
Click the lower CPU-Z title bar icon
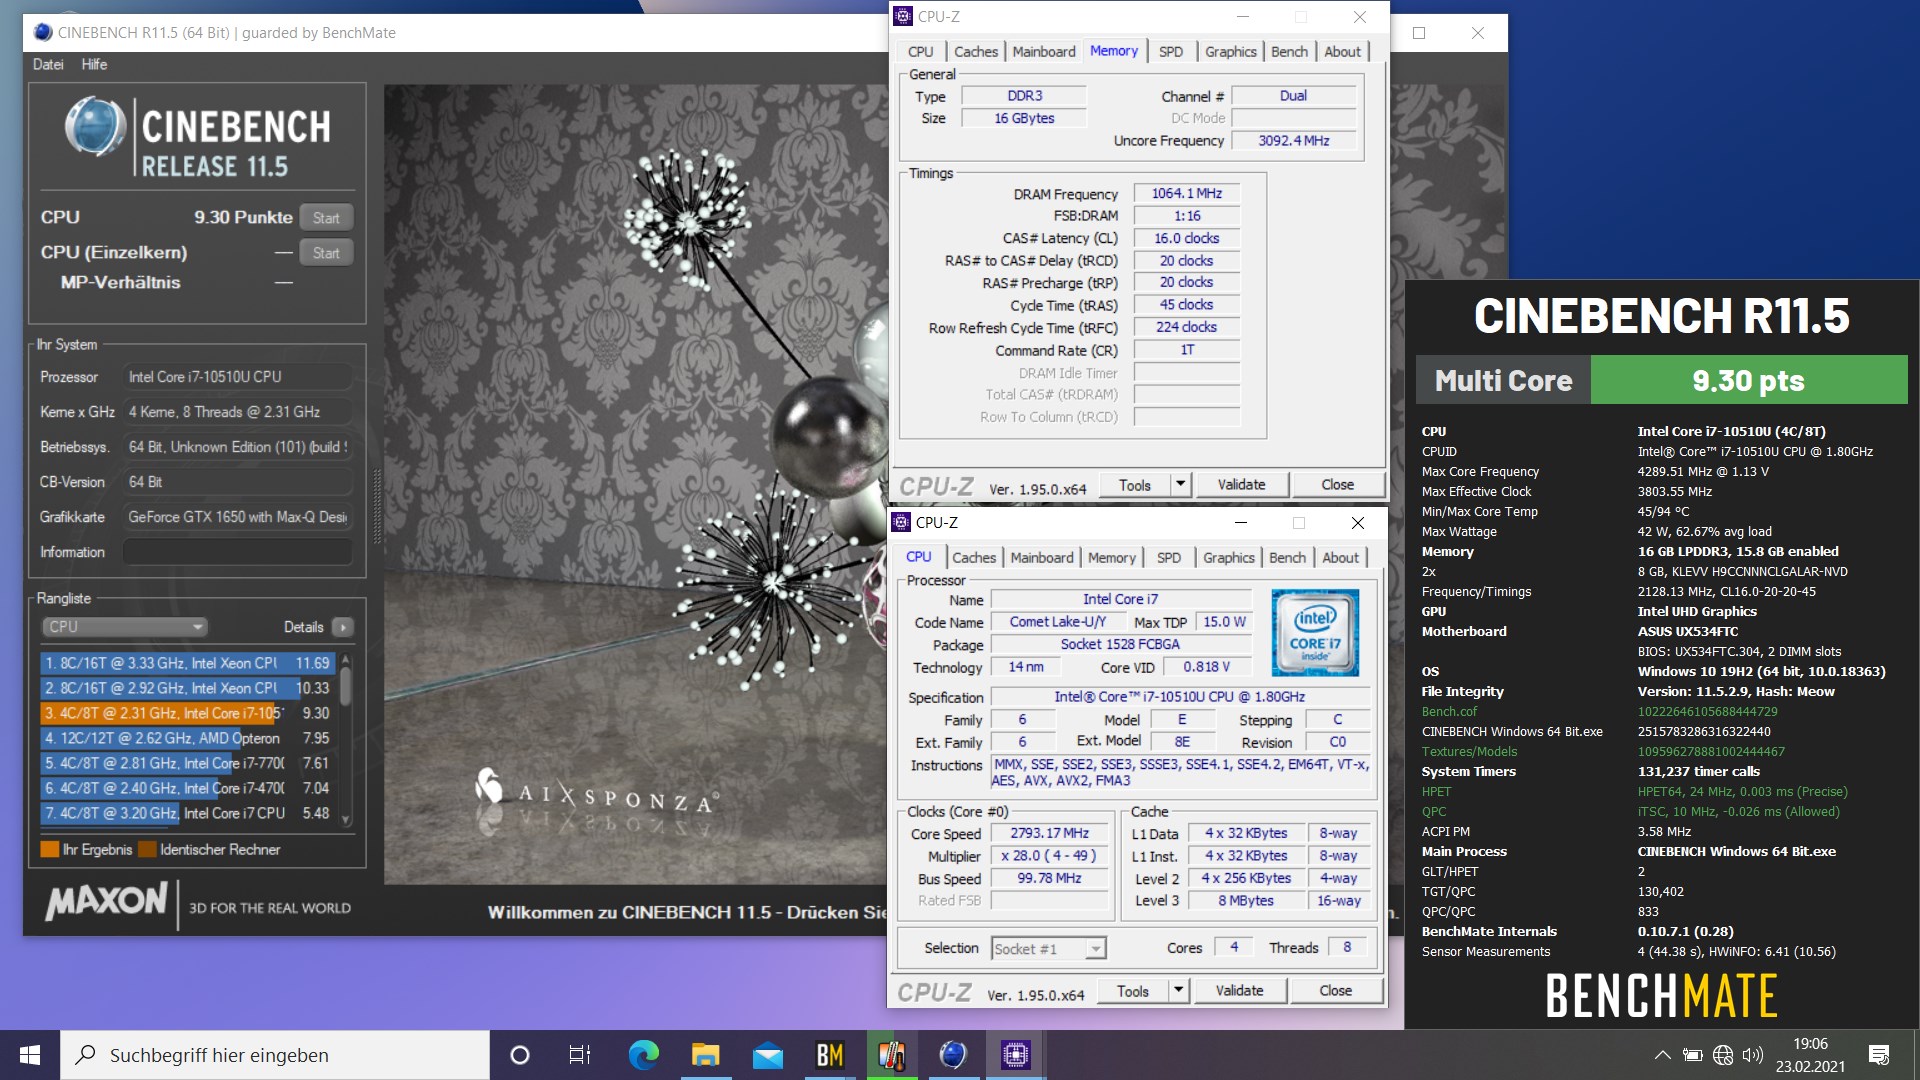(x=901, y=522)
